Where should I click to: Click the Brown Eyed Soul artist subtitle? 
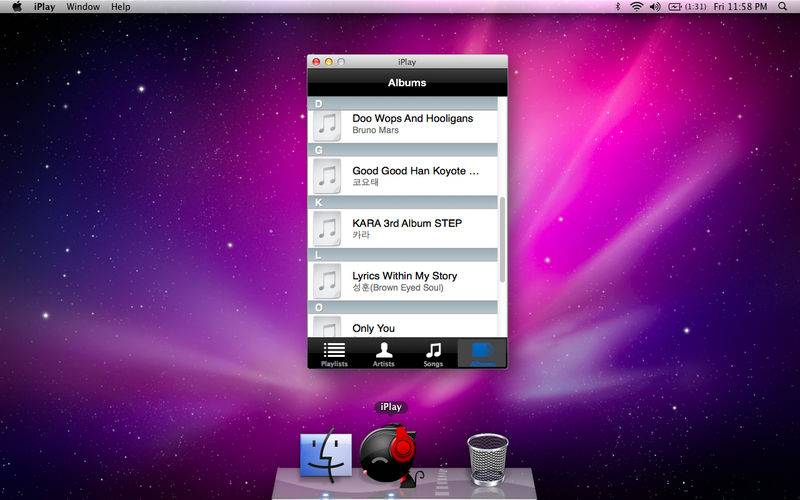[x=398, y=288]
